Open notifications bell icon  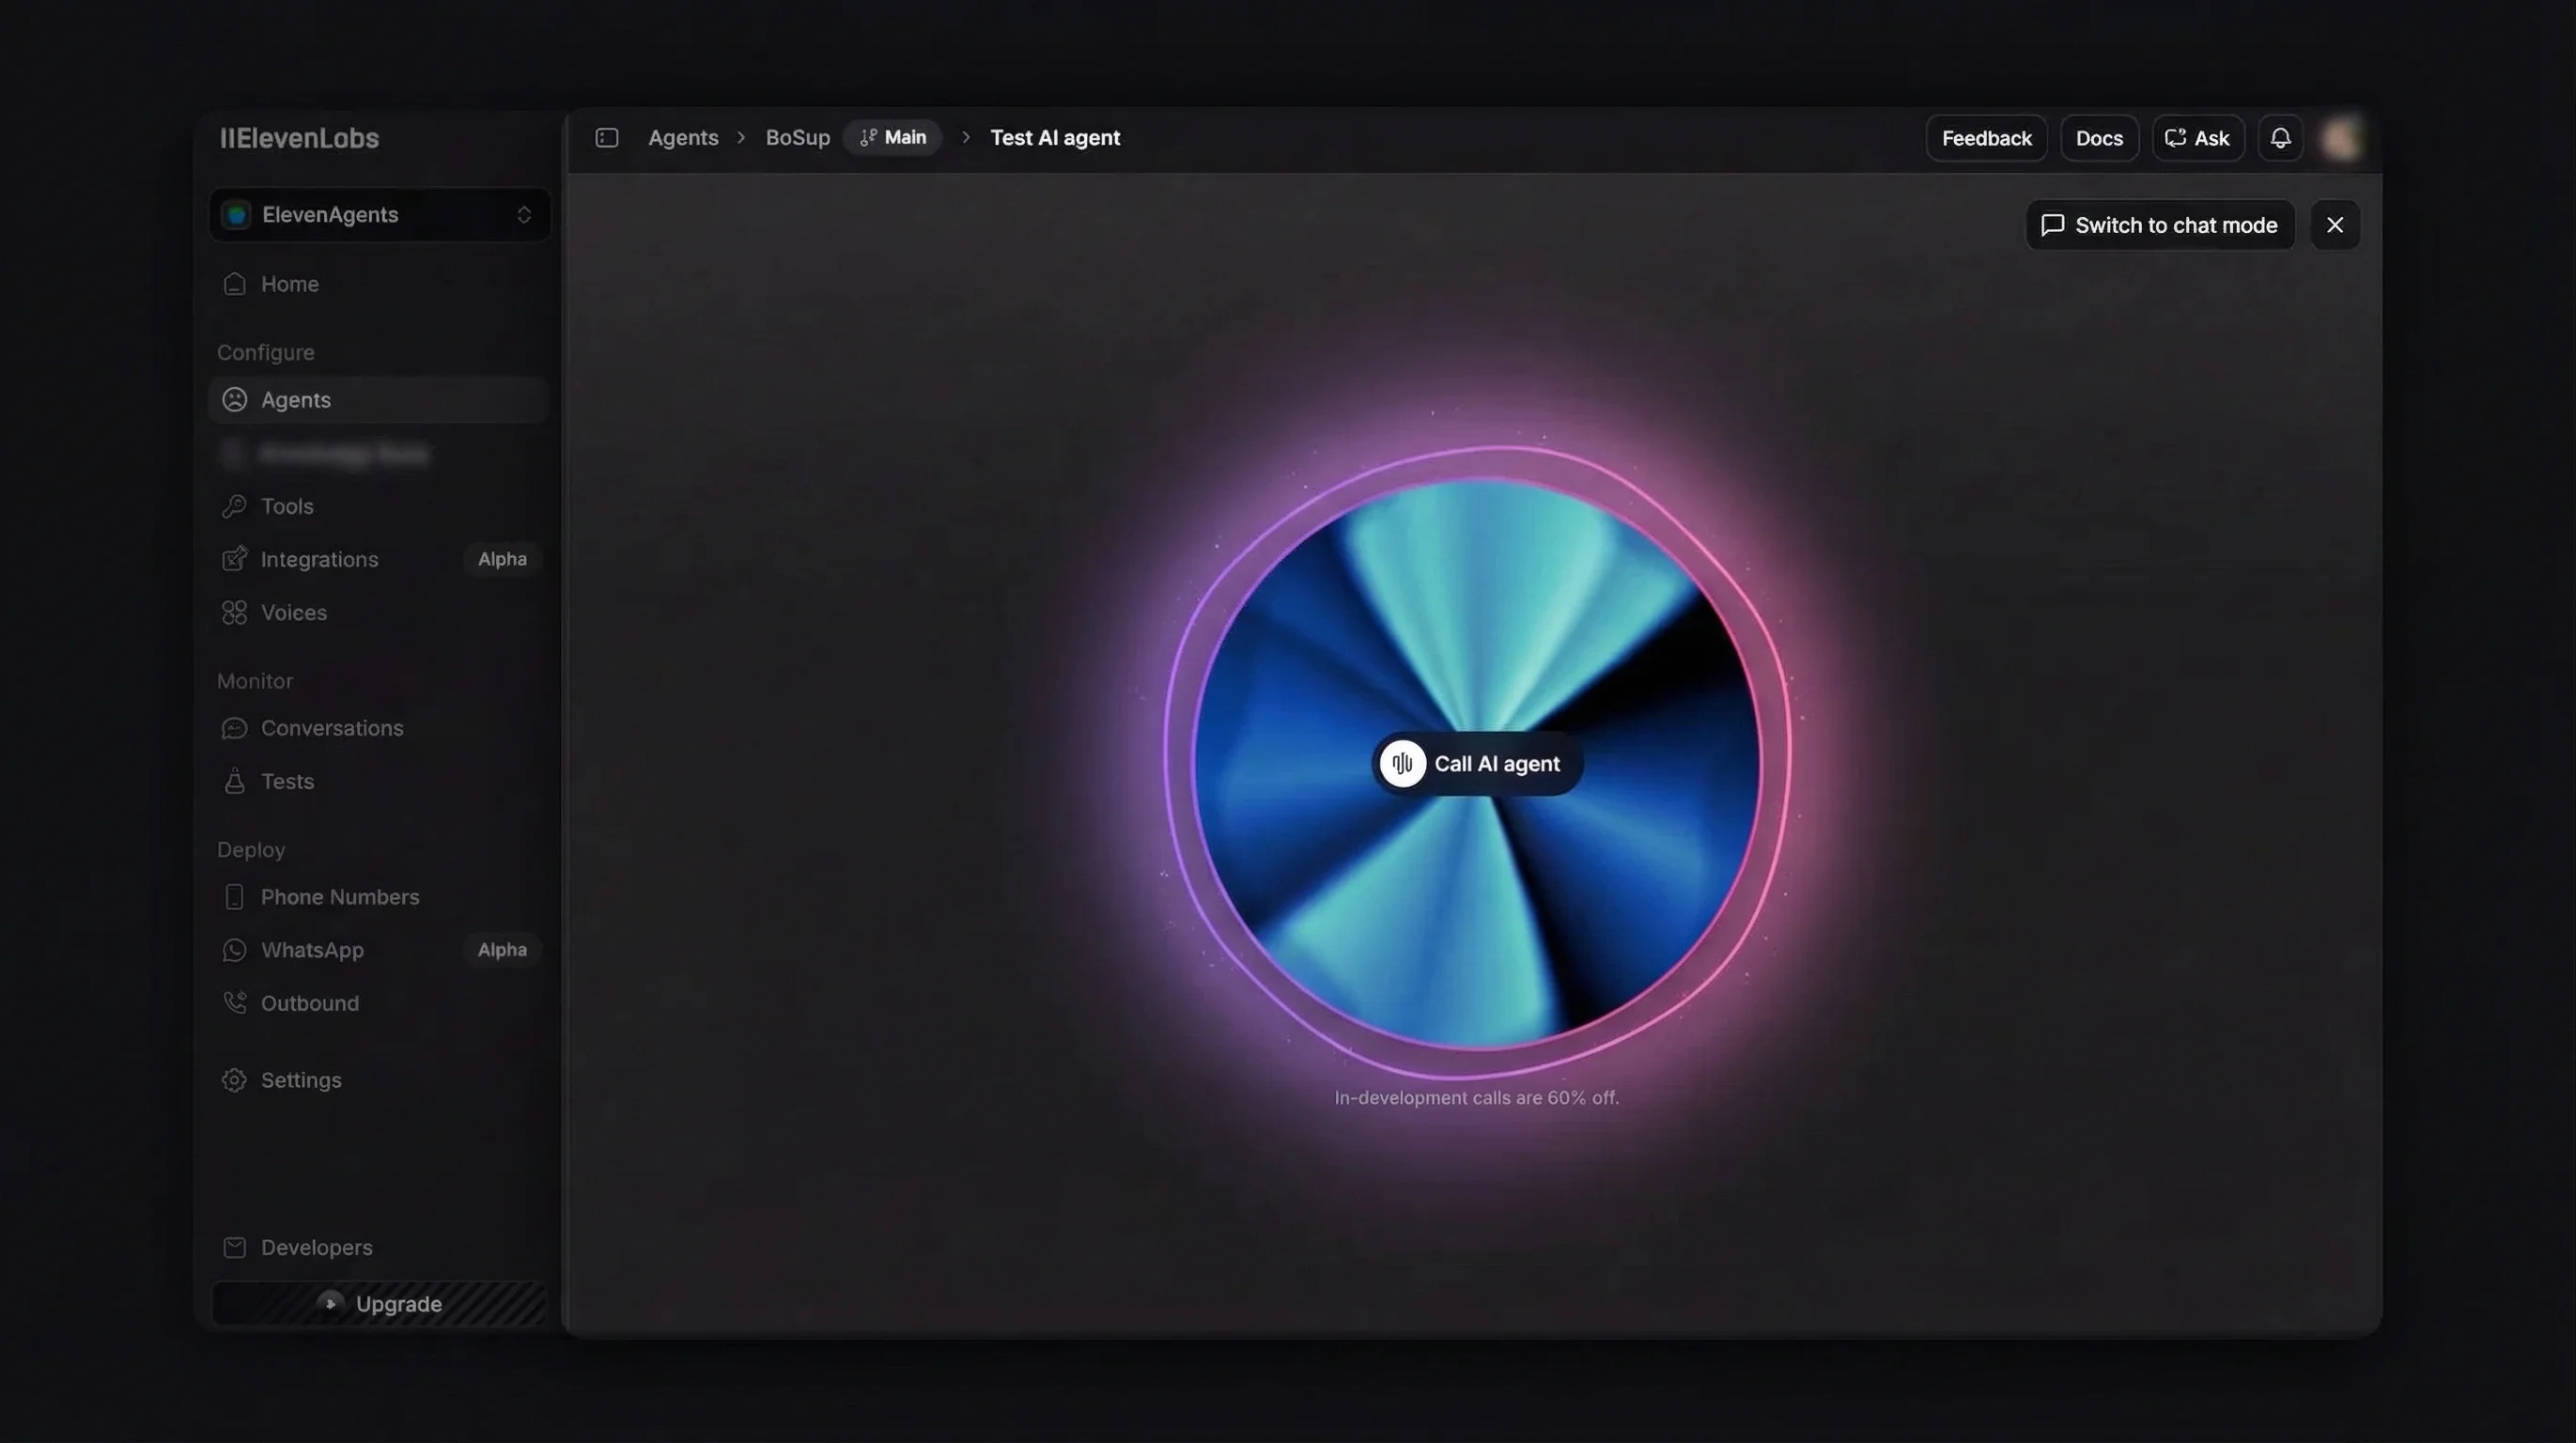click(2280, 138)
